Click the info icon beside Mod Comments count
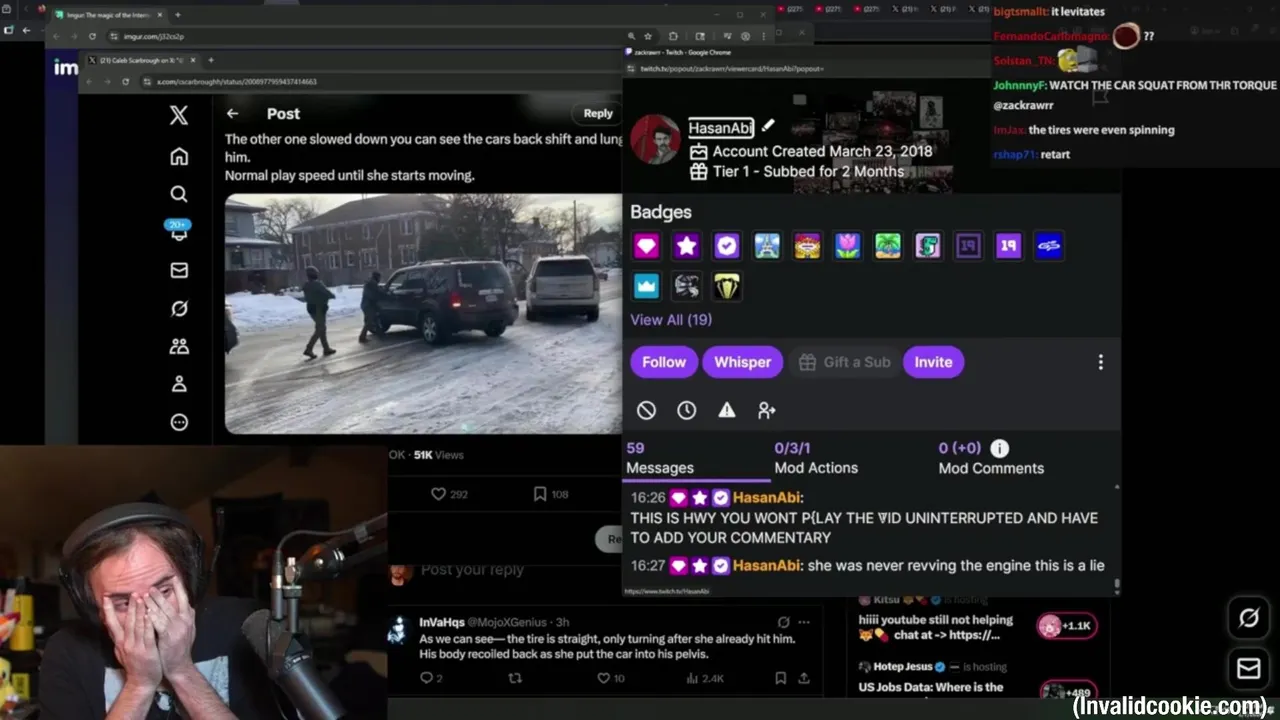The height and width of the screenshot is (720, 1280). pyautogui.click(x=999, y=448)
